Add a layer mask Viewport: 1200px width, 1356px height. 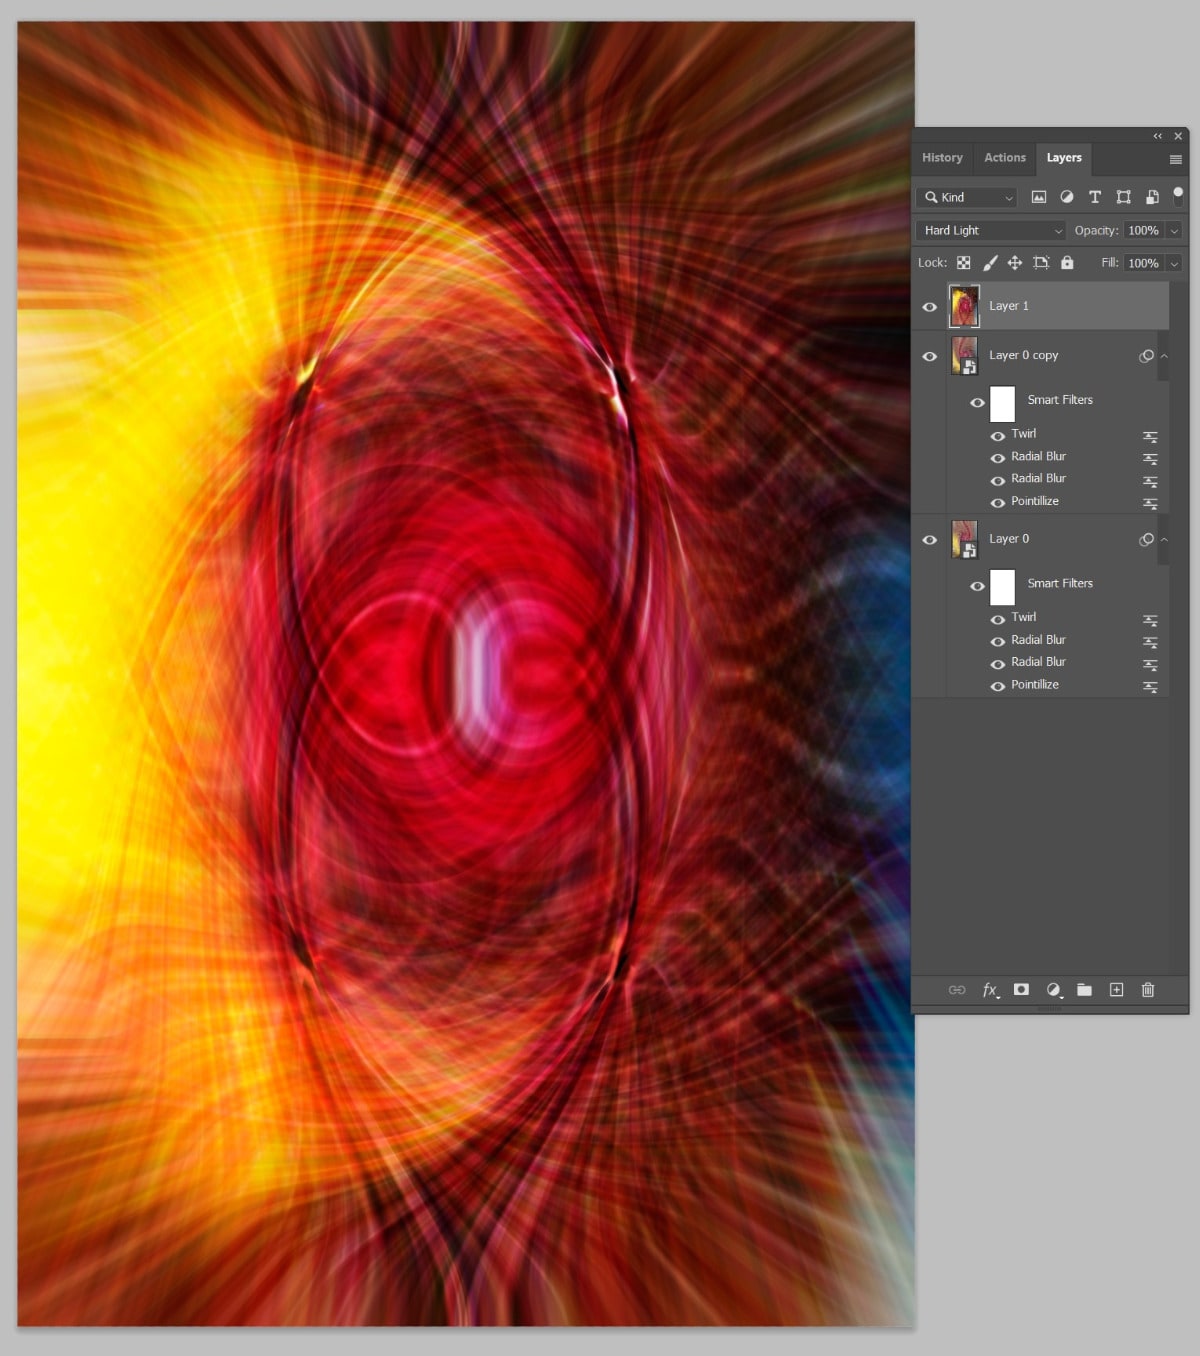point(1021,990)
